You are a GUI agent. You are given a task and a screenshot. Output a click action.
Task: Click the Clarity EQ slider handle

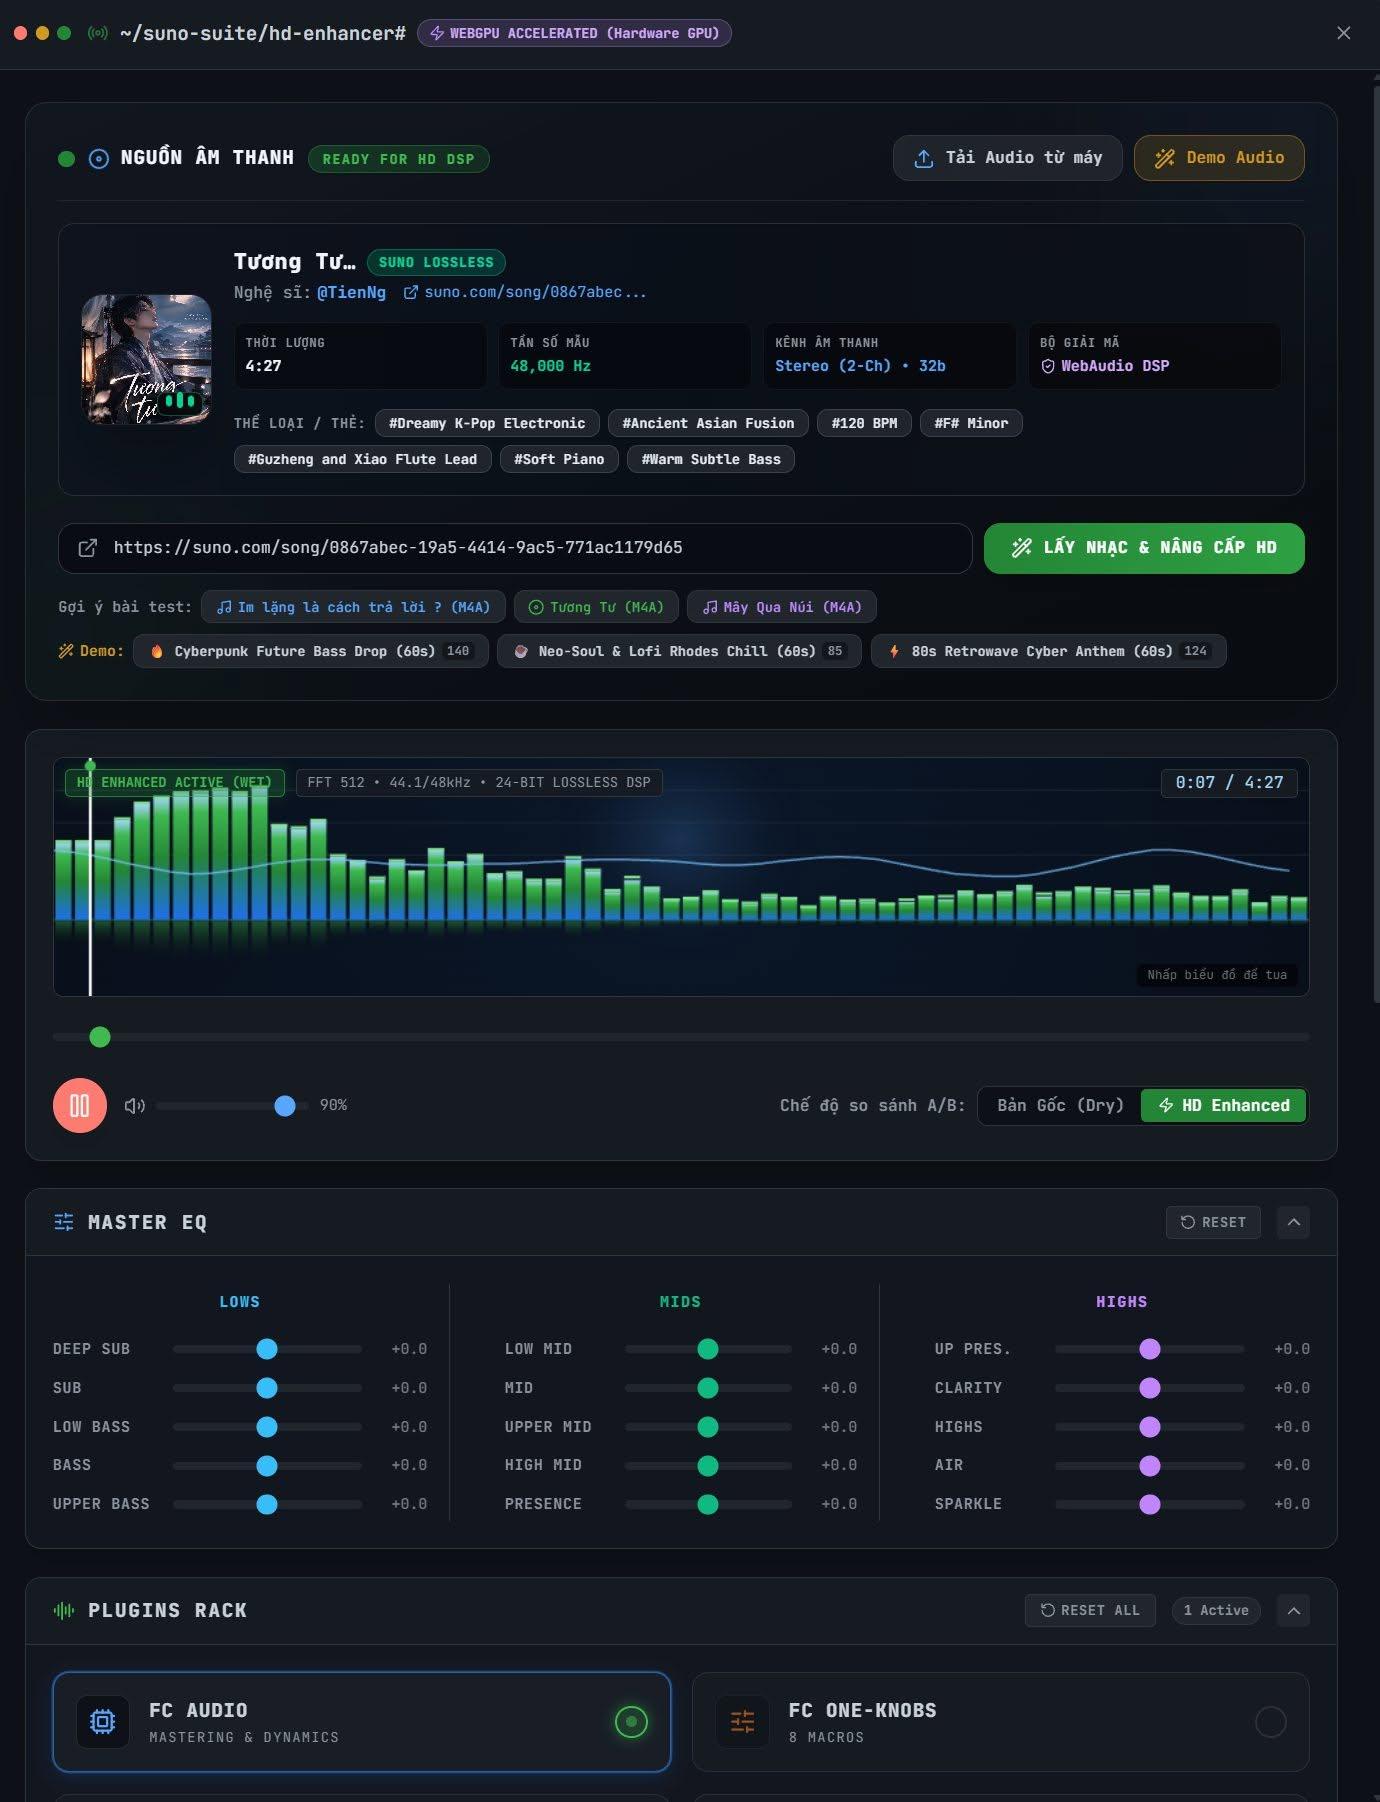(x=1150, y=1388)
